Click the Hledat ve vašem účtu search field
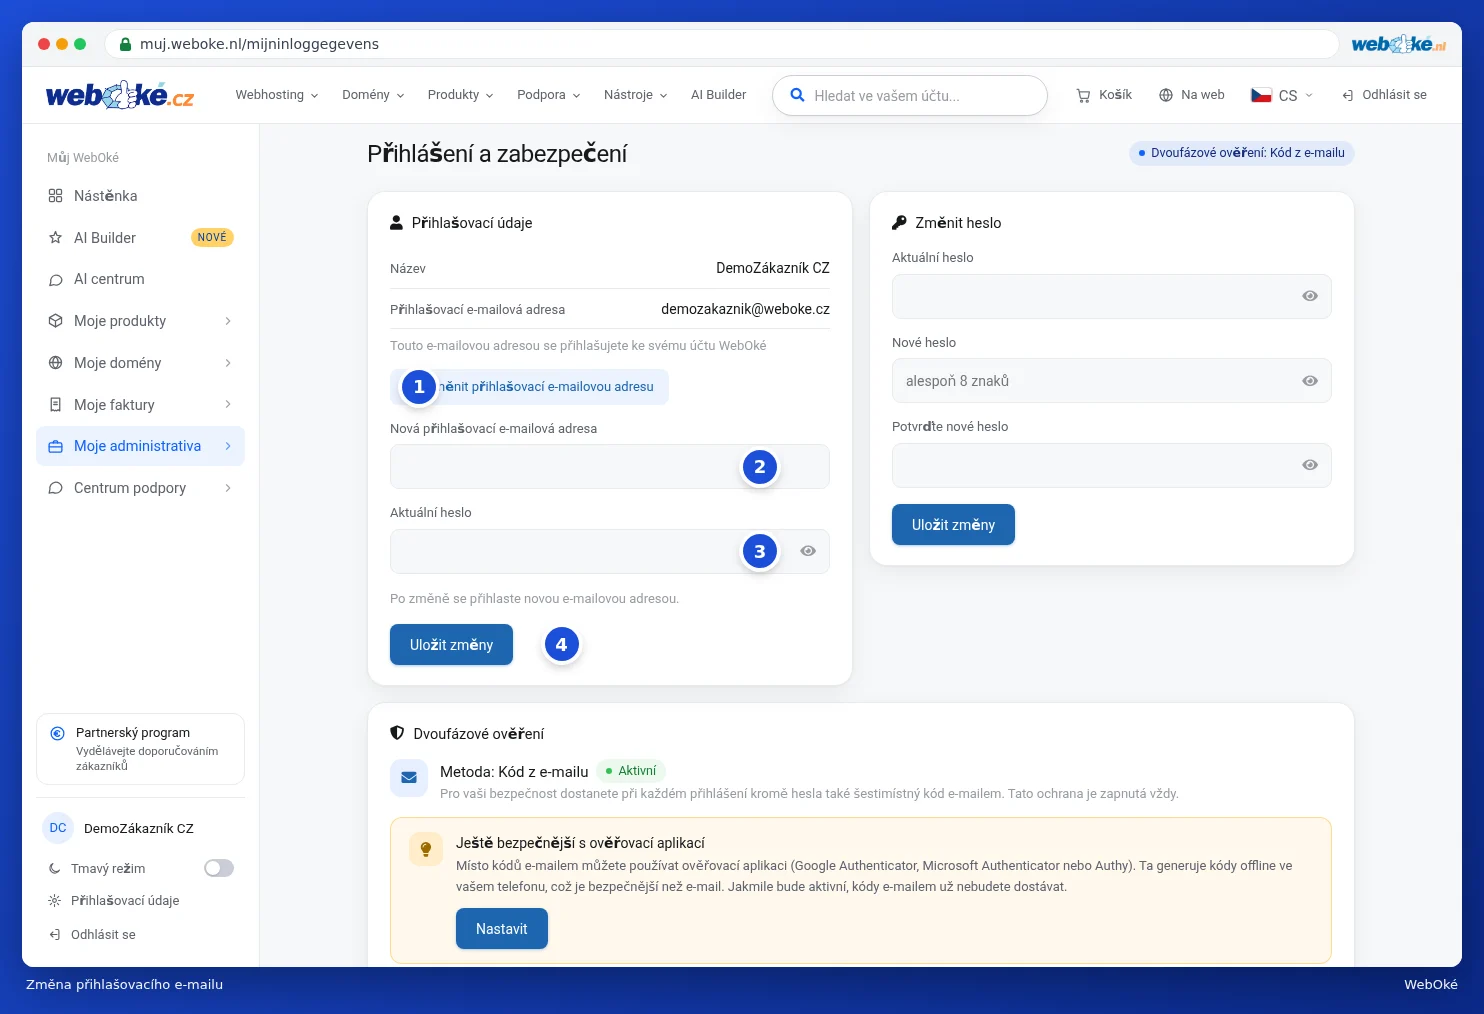This screenshot has height=1014, width=1484. point(910,96)
